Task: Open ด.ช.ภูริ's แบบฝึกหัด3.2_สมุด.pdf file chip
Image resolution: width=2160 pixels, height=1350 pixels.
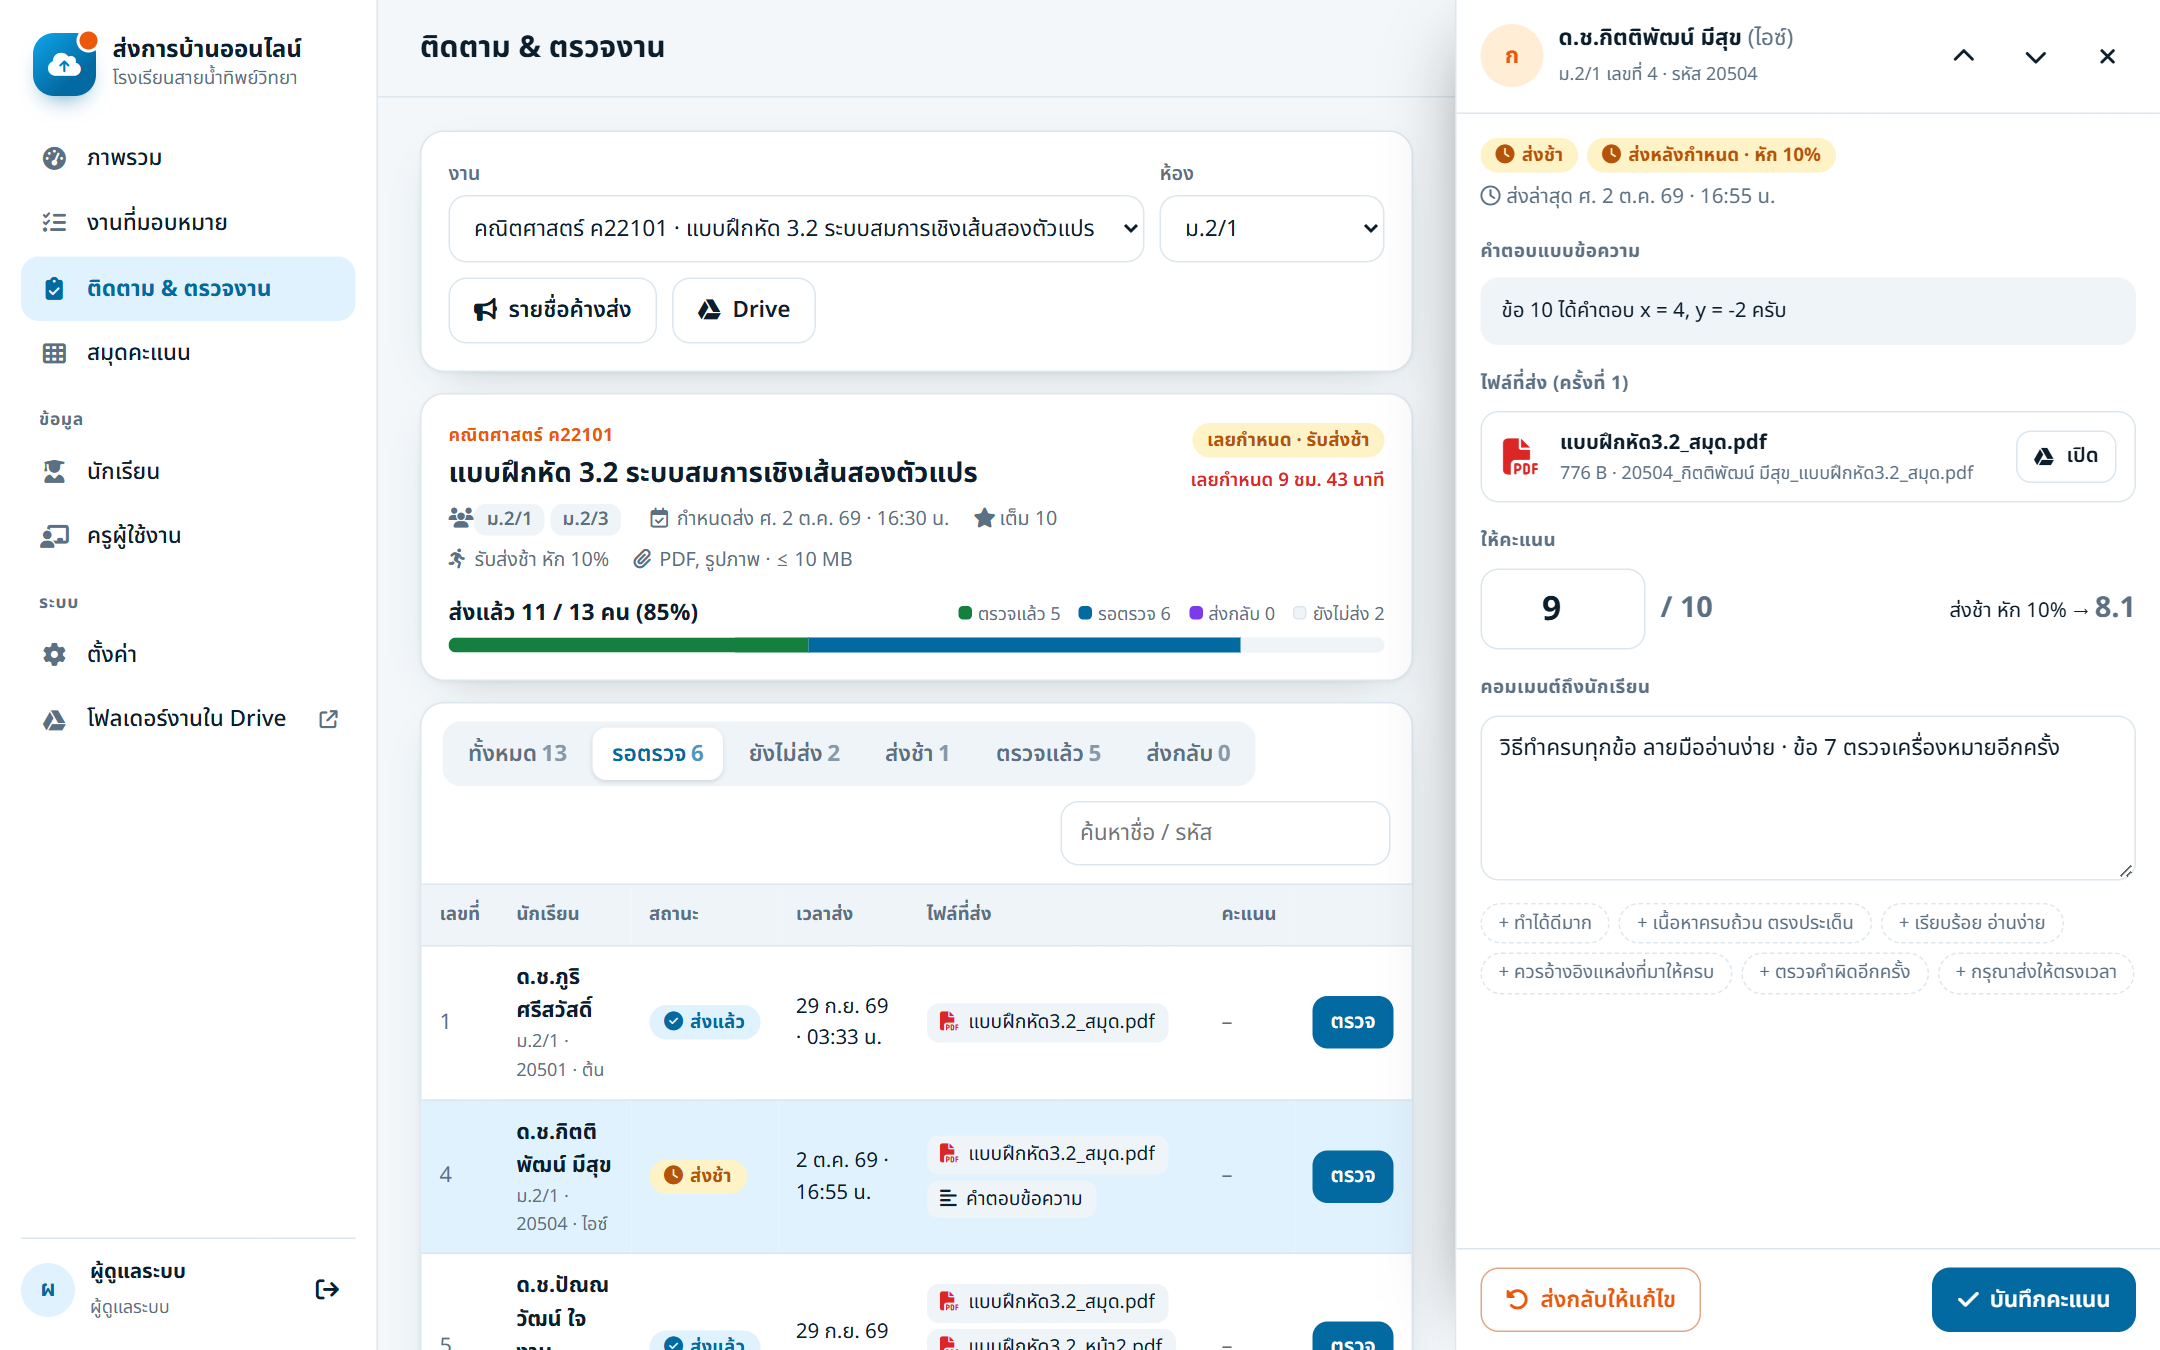Action: pos(1047,1022)
